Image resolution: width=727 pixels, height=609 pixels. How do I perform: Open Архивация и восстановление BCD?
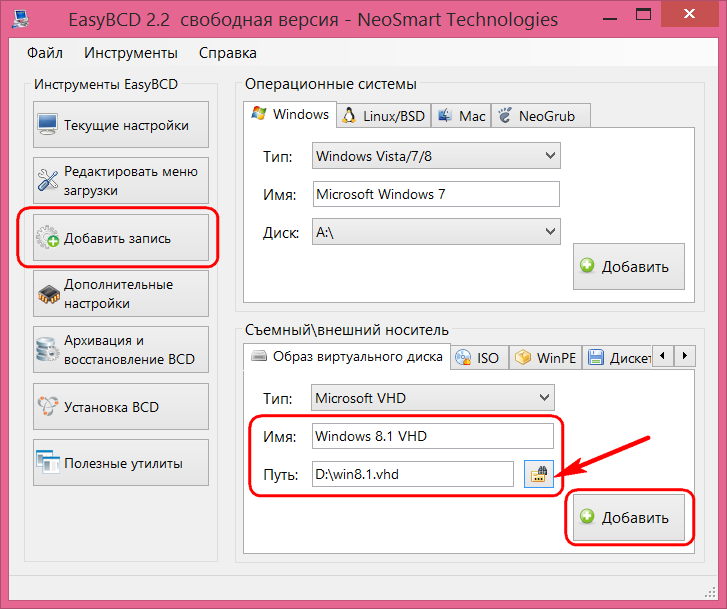point(121,350)
